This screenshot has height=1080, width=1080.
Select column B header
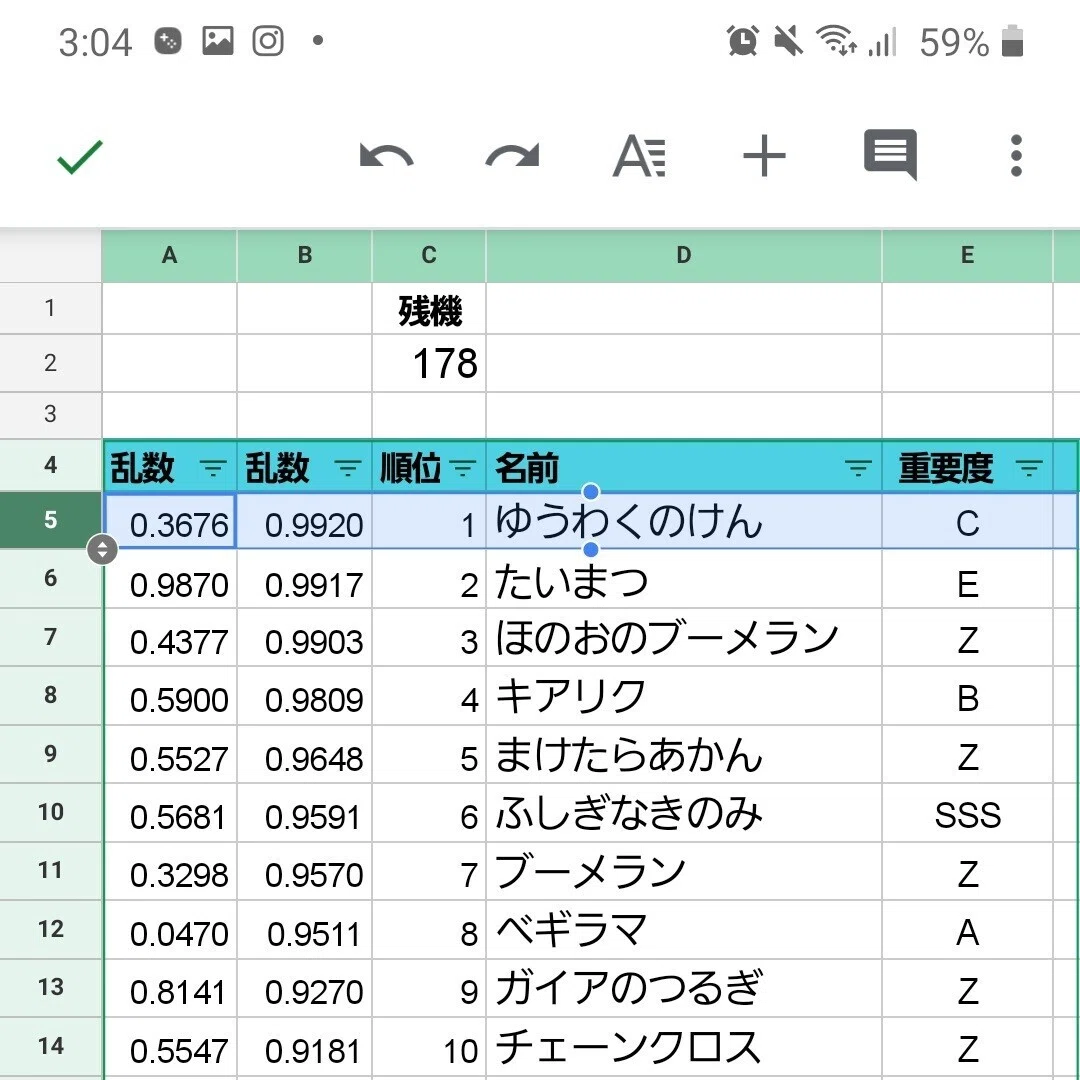click(304, 256)
